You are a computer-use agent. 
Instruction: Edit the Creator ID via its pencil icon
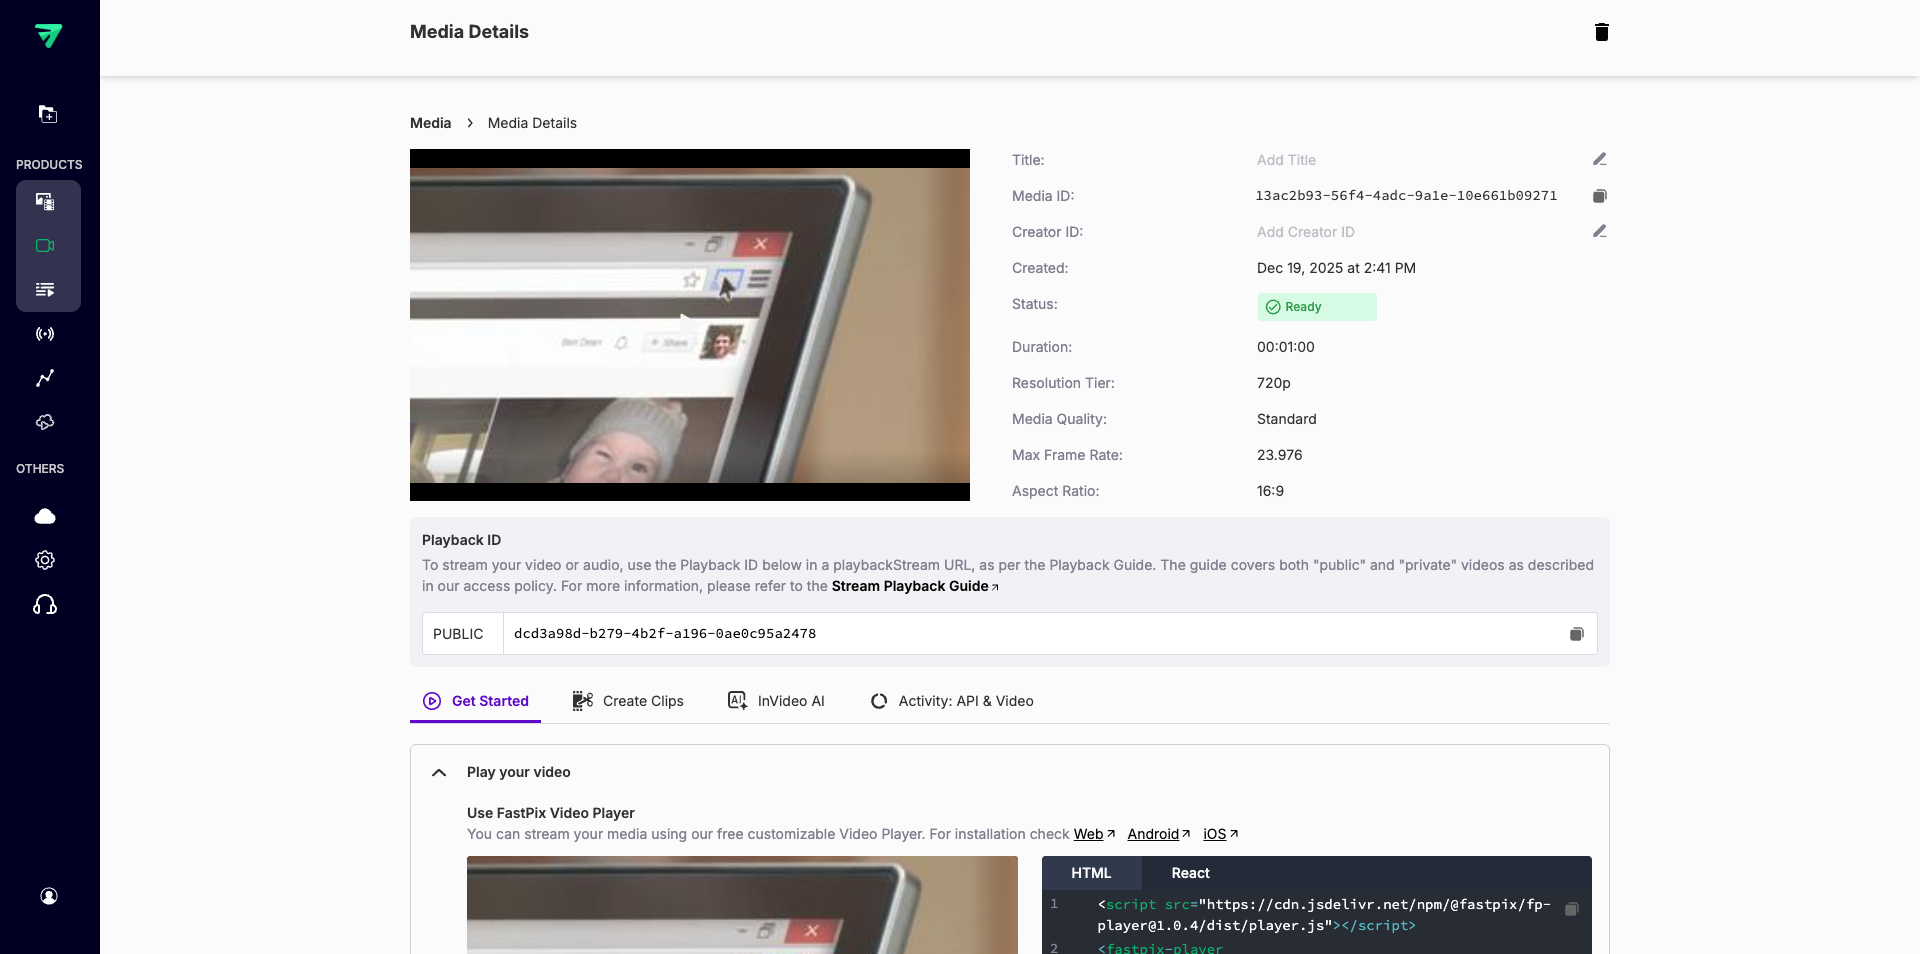click(x=1600, y=231)
